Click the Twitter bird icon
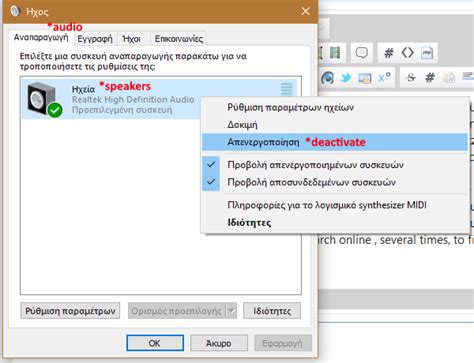This screenshot has width=474, height=363. click(346, 78)
